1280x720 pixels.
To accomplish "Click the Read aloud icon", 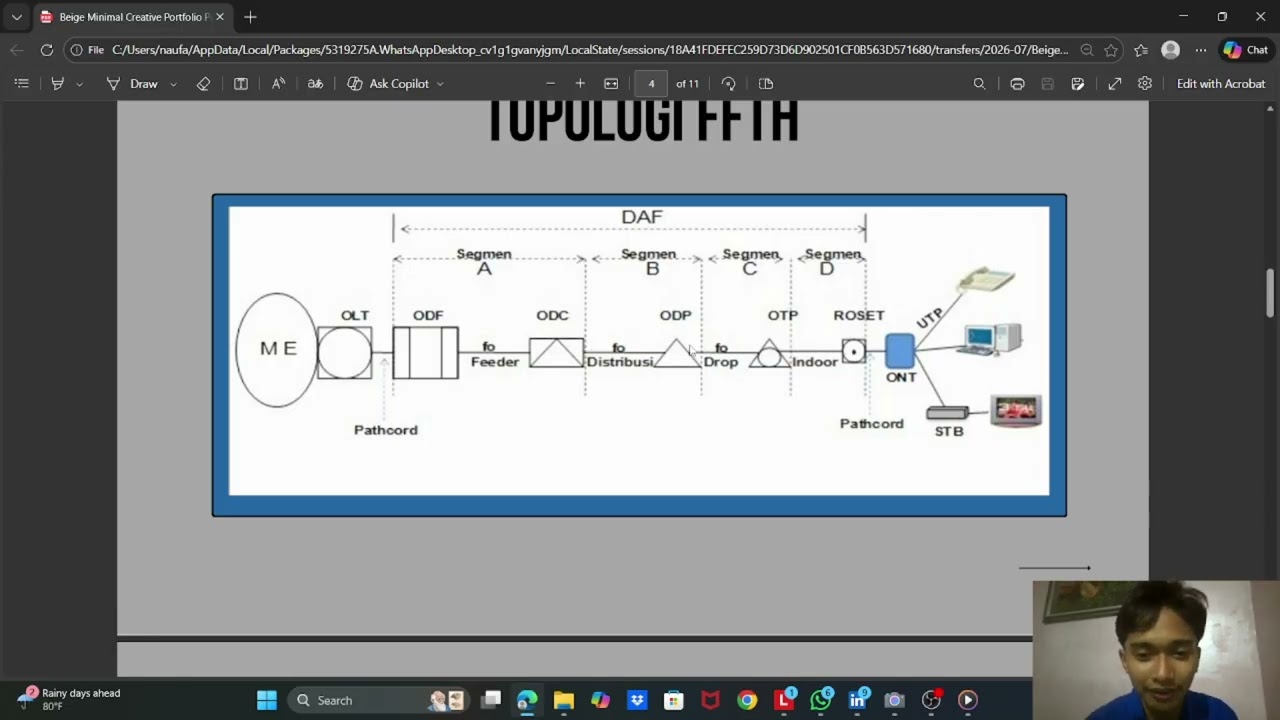I will (278, 84).
